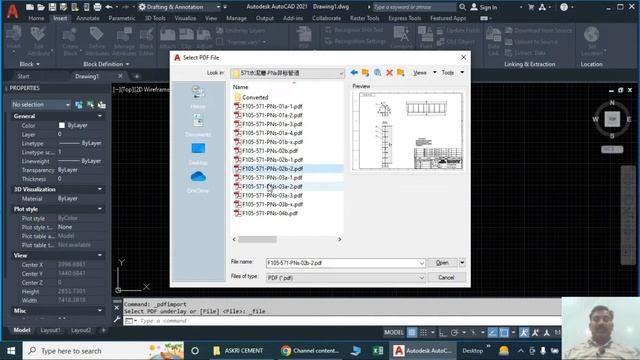Image resolution: width=640 pixels, height=360 pixels.
Task: Toggle ortho mode in status bar
Action: coord(443,333)
